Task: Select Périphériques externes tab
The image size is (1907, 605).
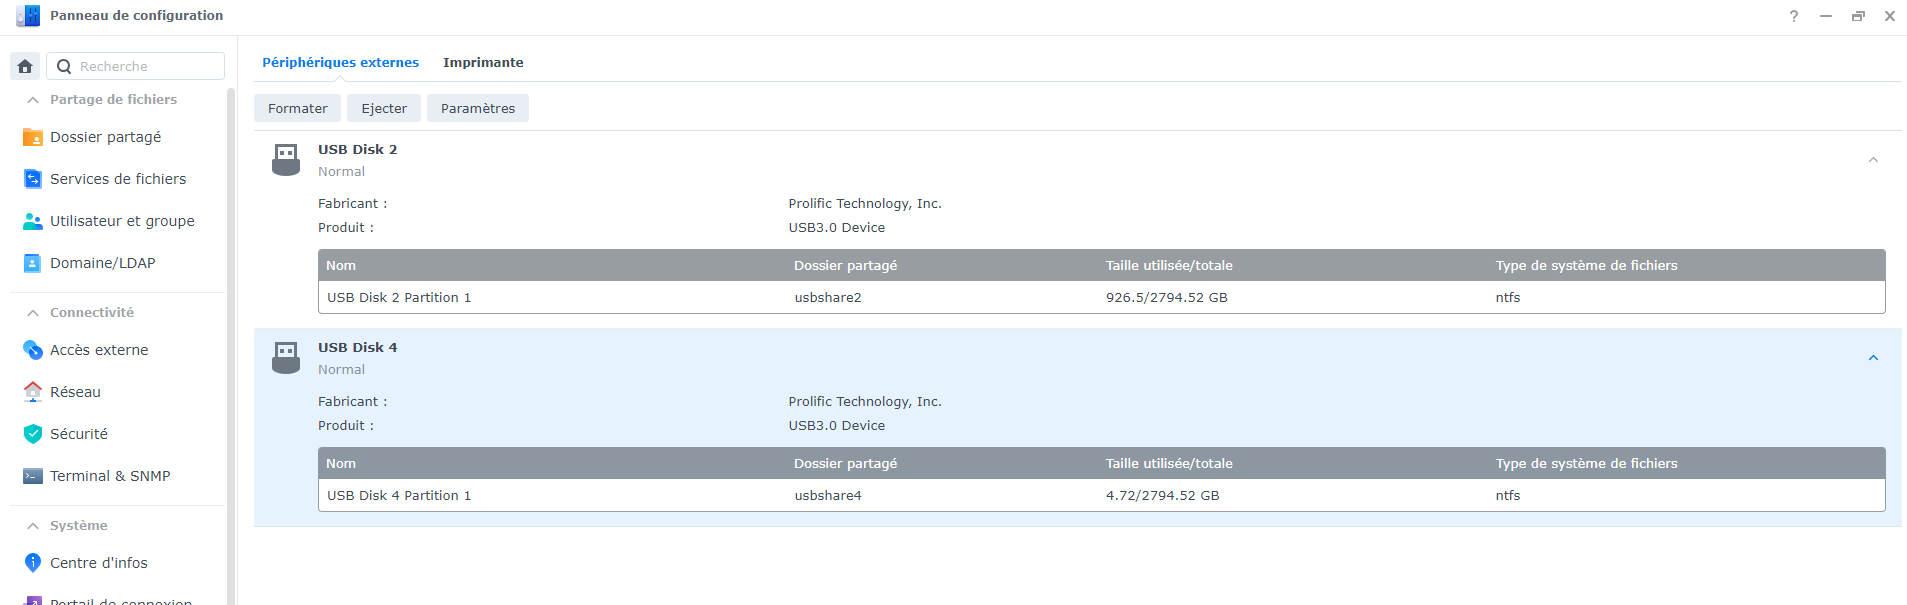Action: (340, 62)
